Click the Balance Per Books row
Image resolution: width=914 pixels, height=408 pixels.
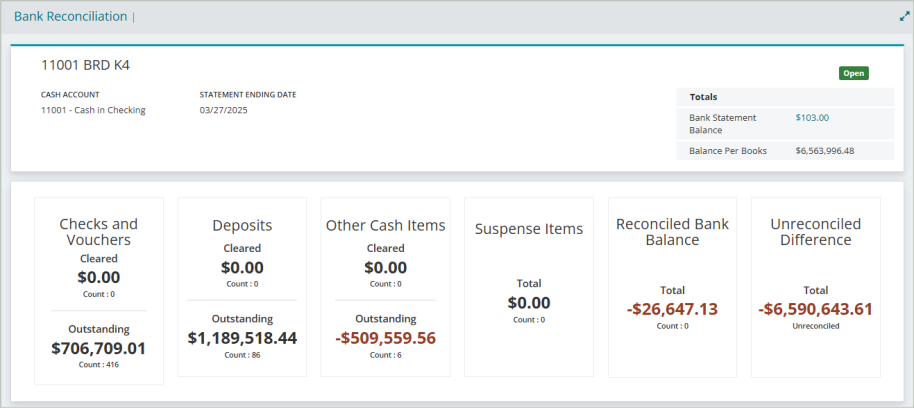[x=785, y=151]
